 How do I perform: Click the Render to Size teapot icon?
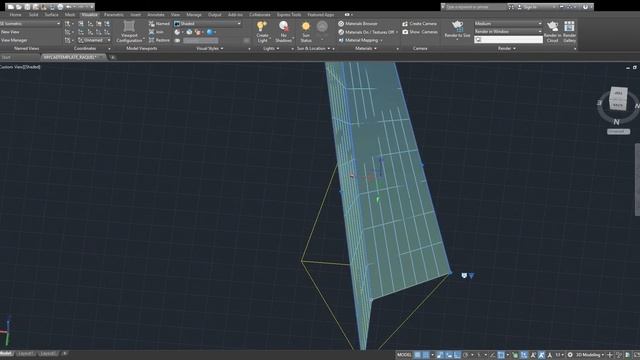pyautogui.click(x=457, y=26)
